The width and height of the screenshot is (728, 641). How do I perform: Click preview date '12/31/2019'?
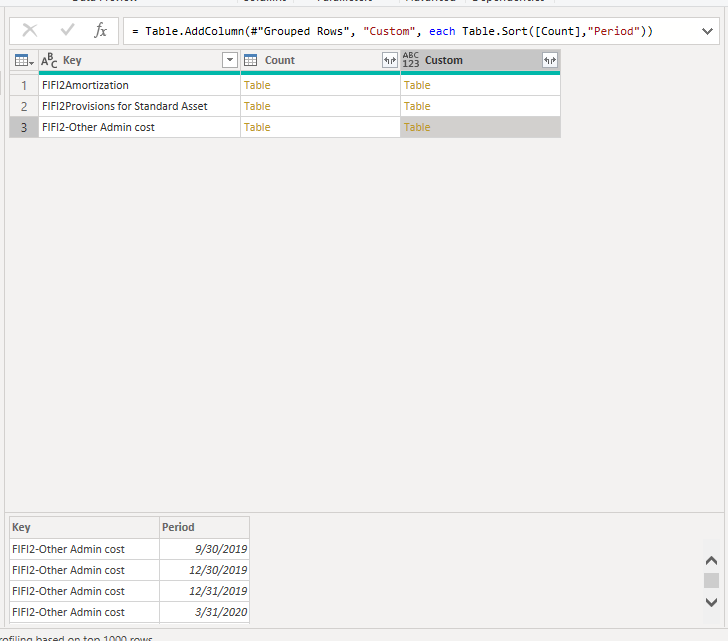[x=204, y=591]
